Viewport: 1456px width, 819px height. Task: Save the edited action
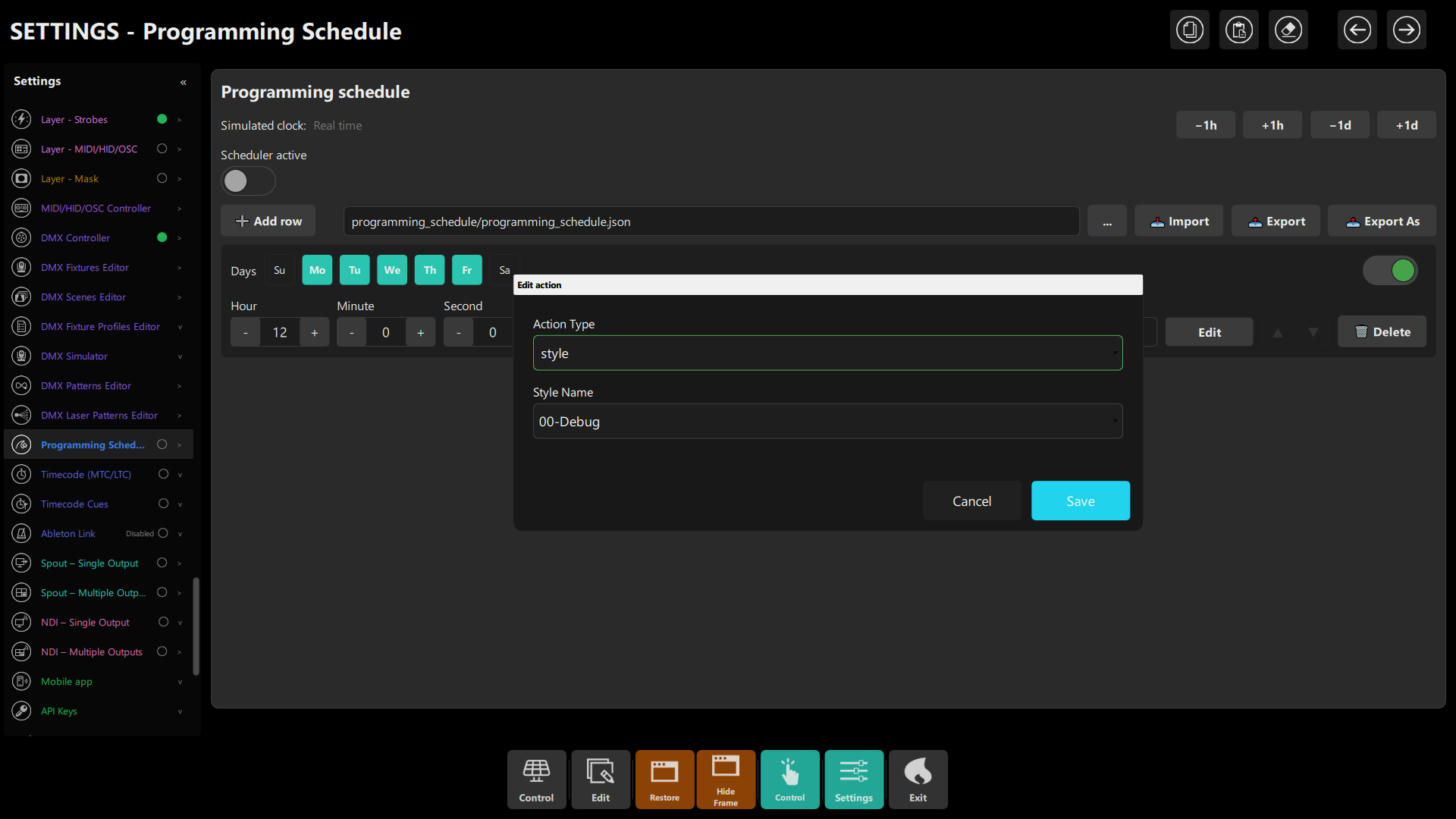[1080, 501]
